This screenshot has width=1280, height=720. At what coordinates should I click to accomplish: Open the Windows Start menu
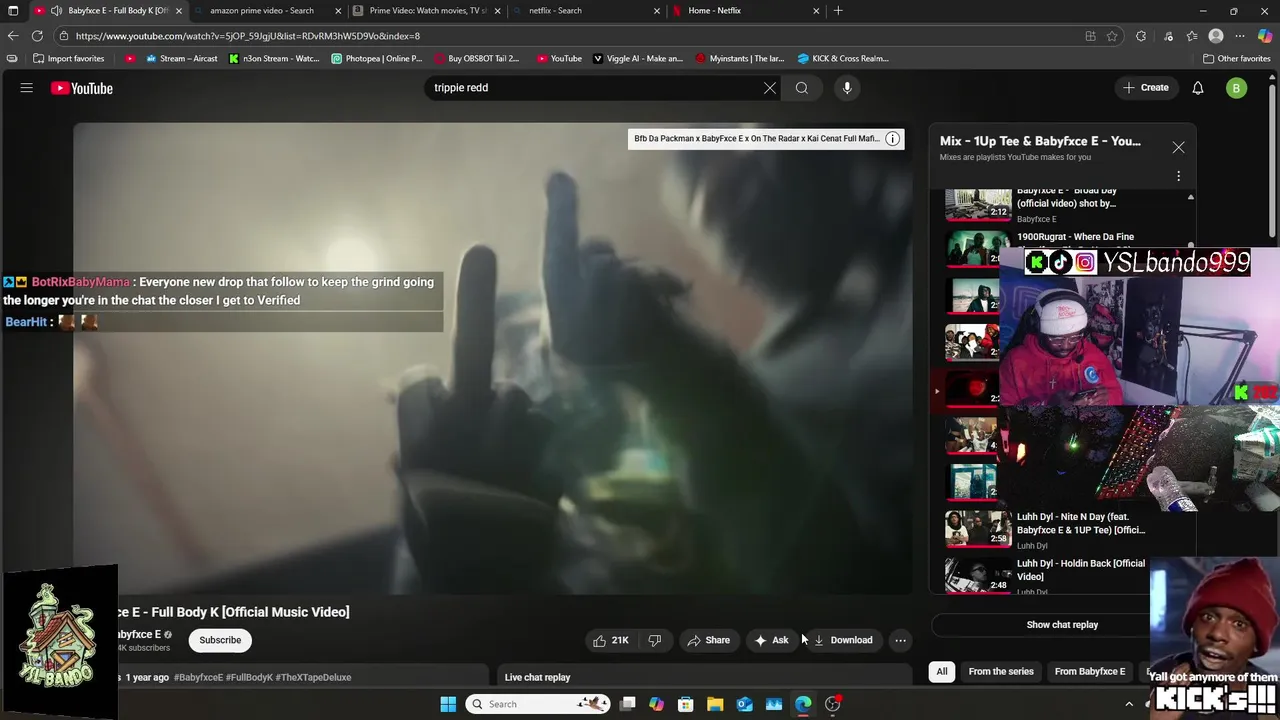[448, 704]
